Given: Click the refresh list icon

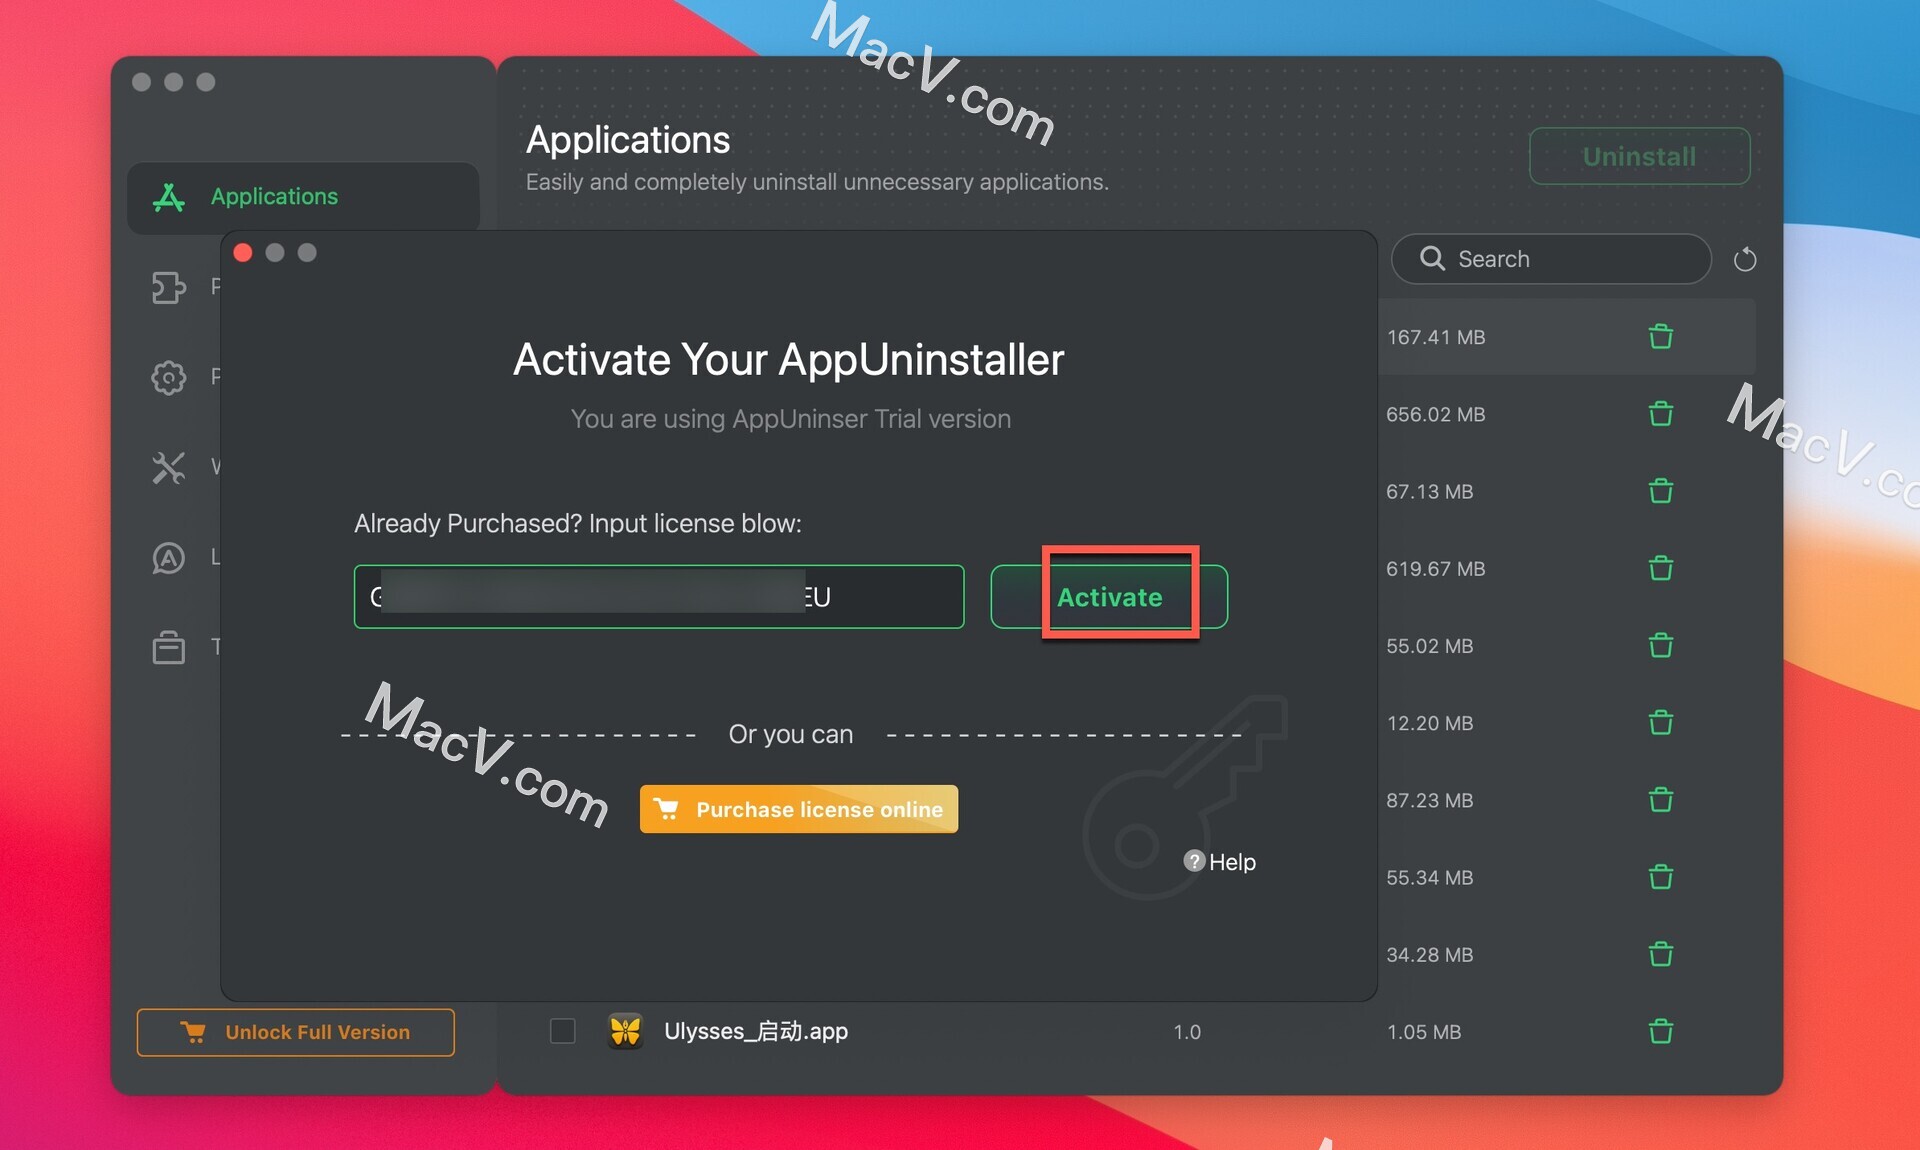Looking at the screenshot, I should pyautogui.click(x=1745, y=259).
